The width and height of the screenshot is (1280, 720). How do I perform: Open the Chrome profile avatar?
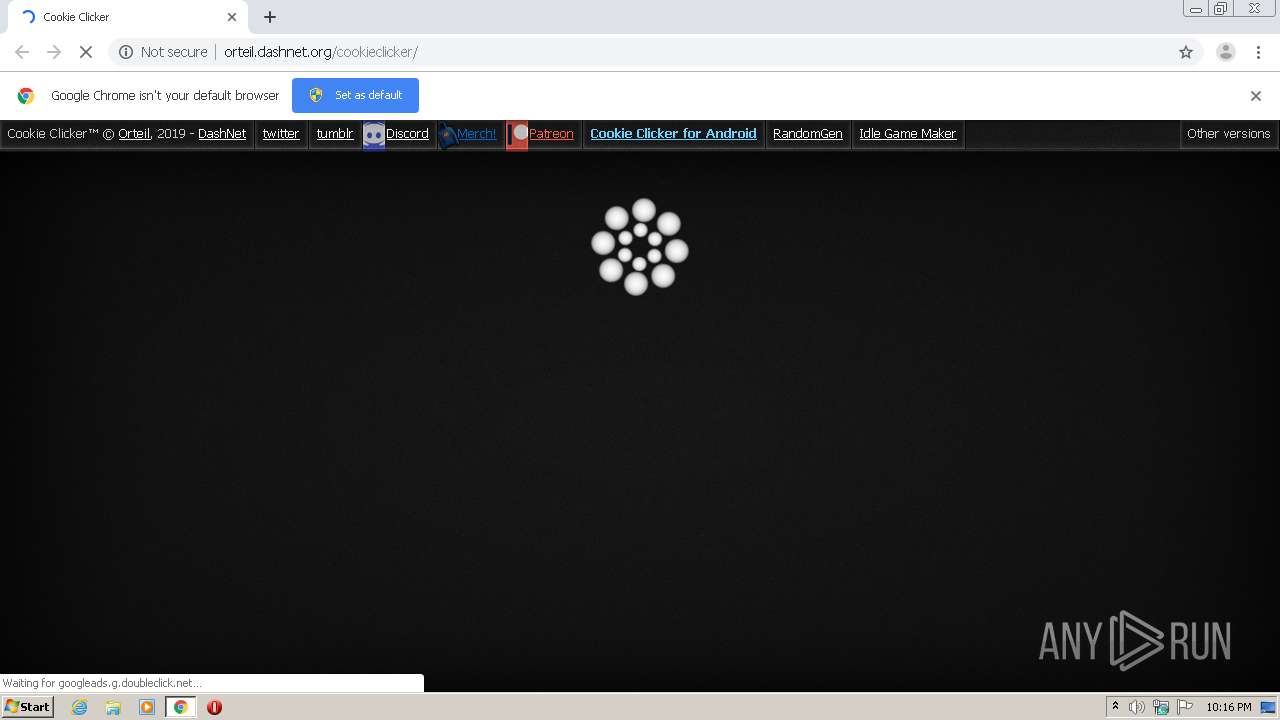1226,52
